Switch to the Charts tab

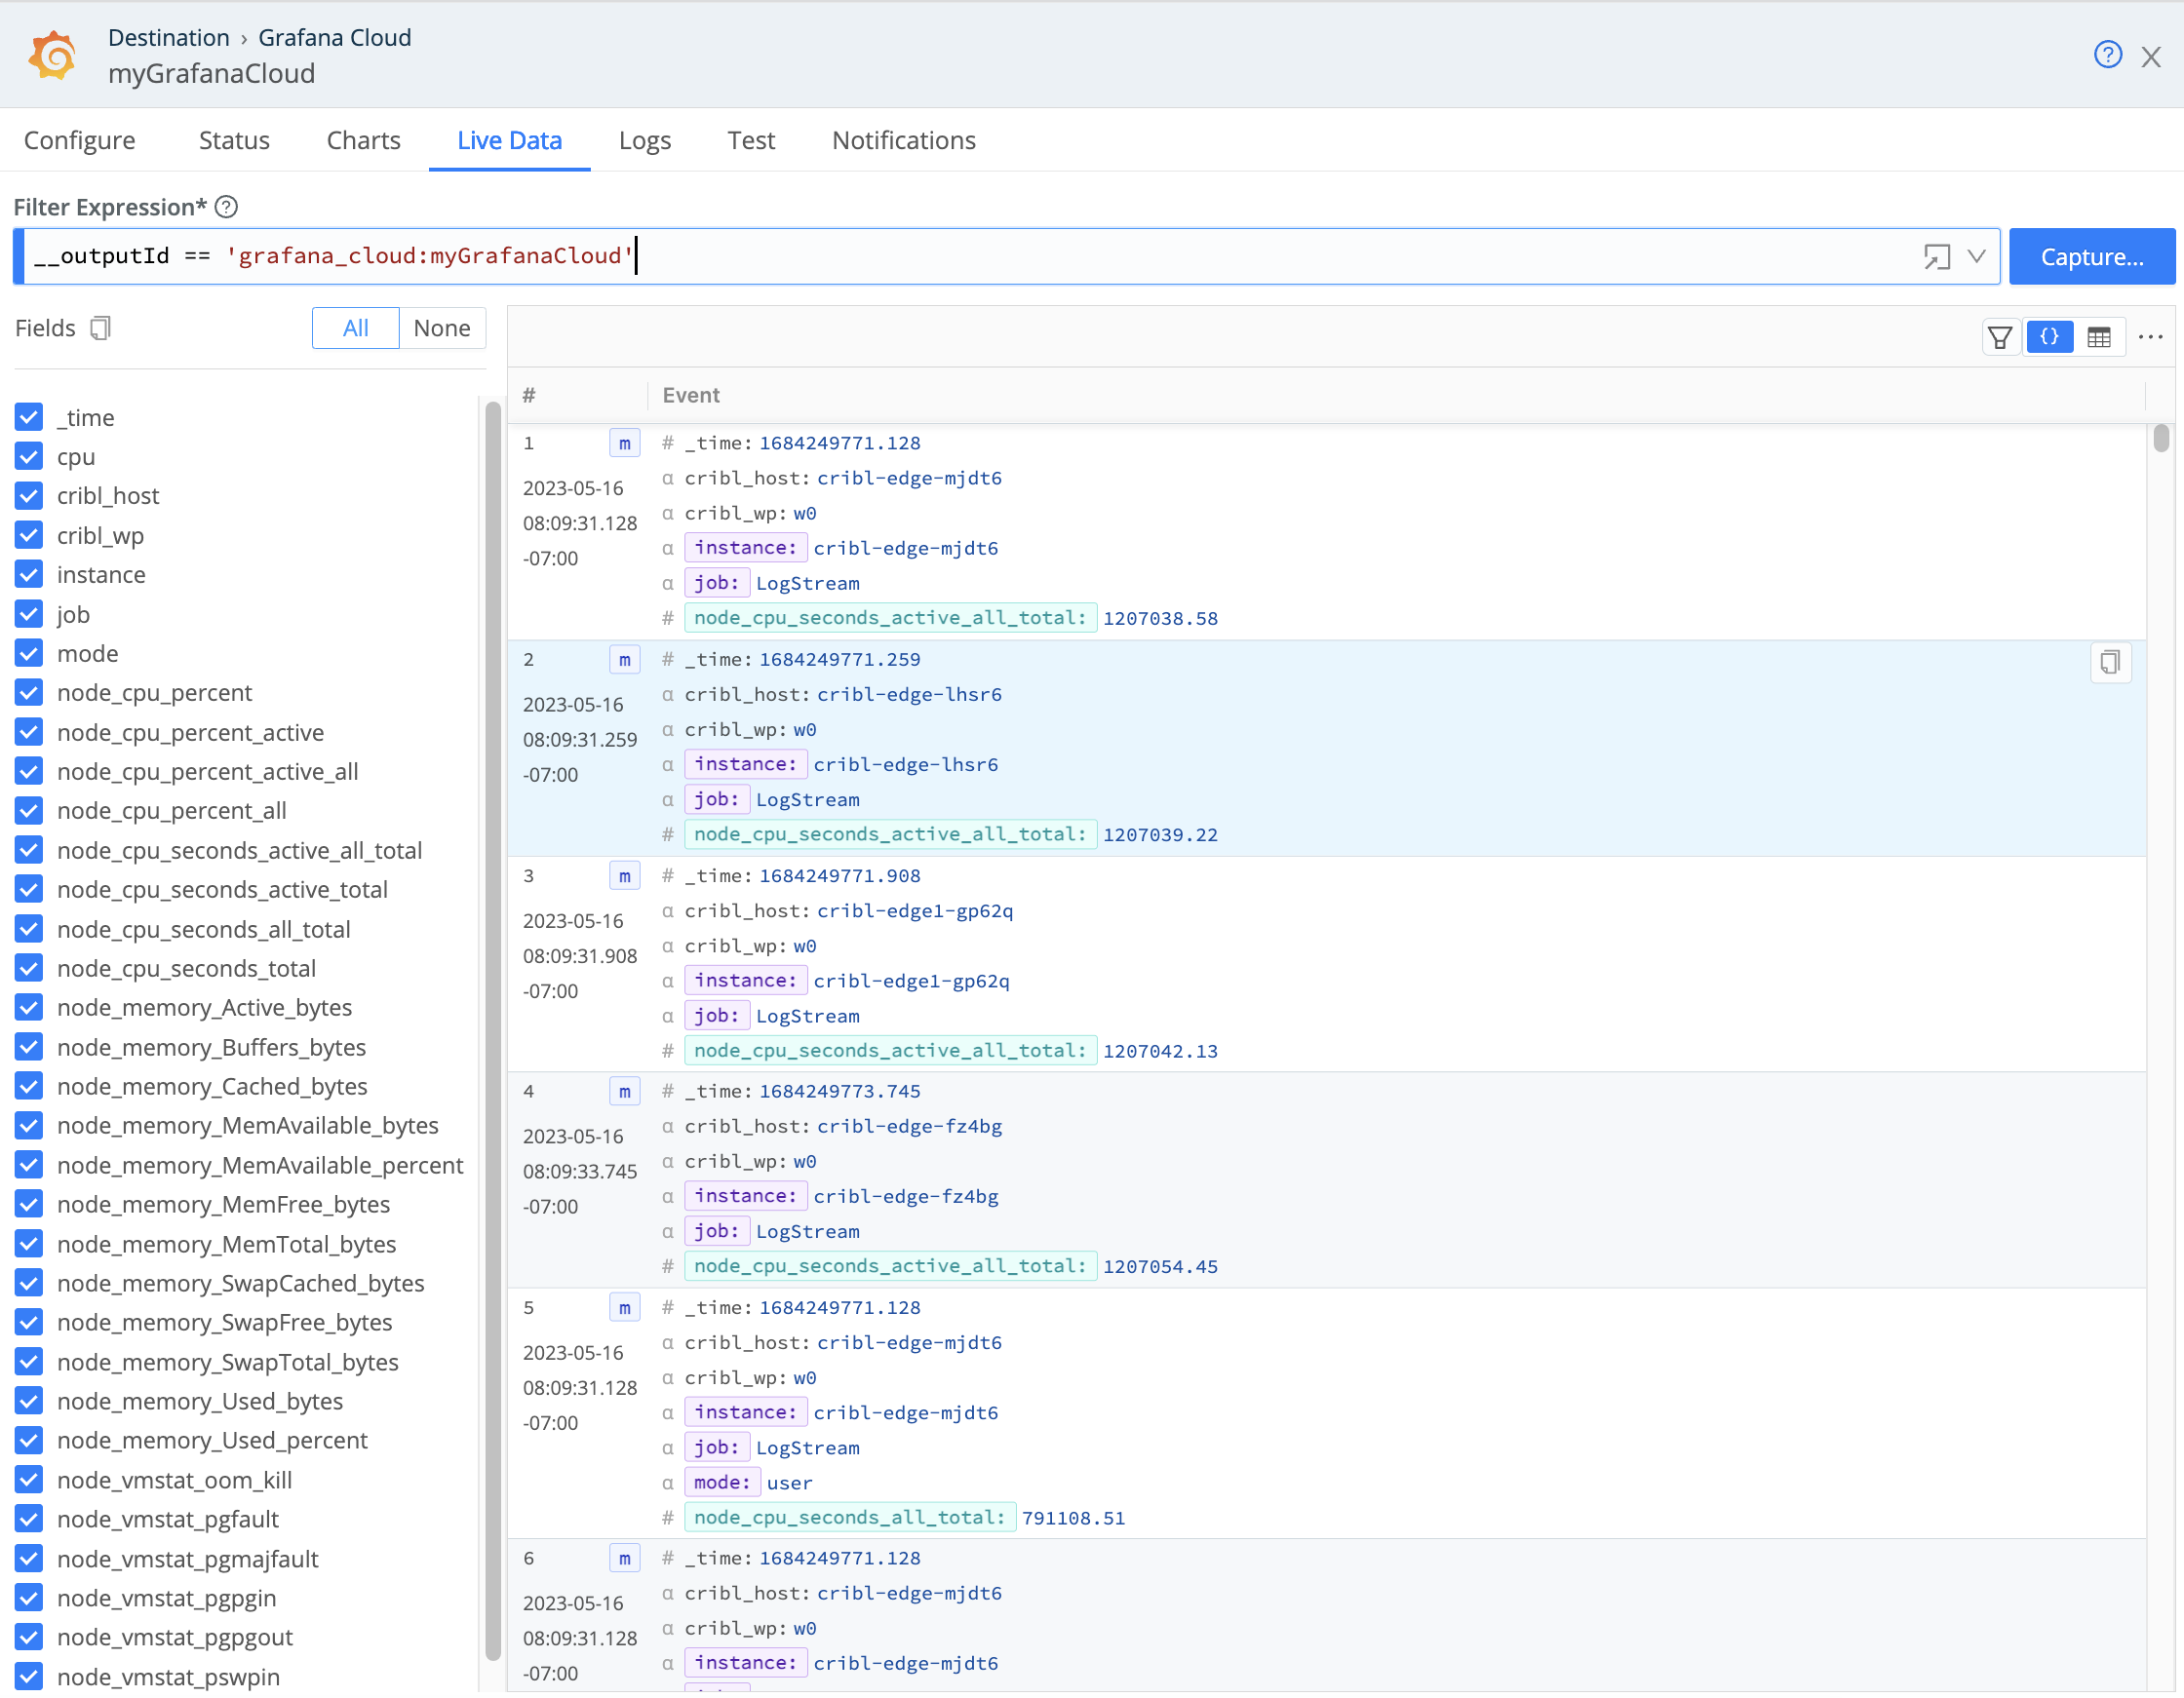[363, 140]
